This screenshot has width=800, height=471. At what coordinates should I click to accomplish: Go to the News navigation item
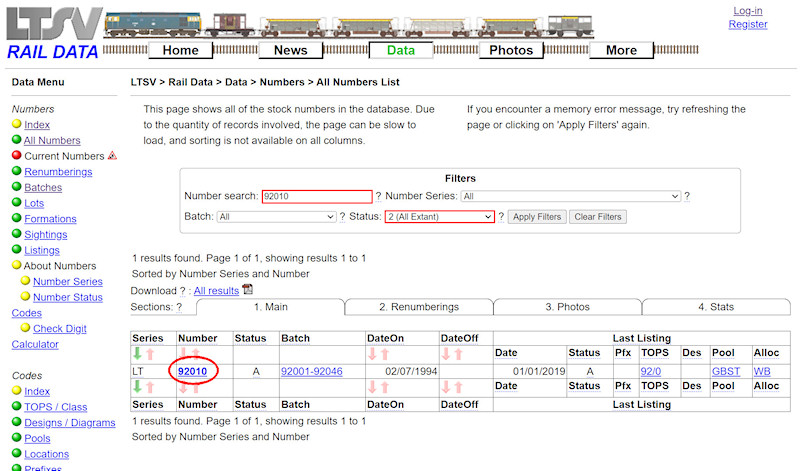pyautogui.click(x=290, y=50)
